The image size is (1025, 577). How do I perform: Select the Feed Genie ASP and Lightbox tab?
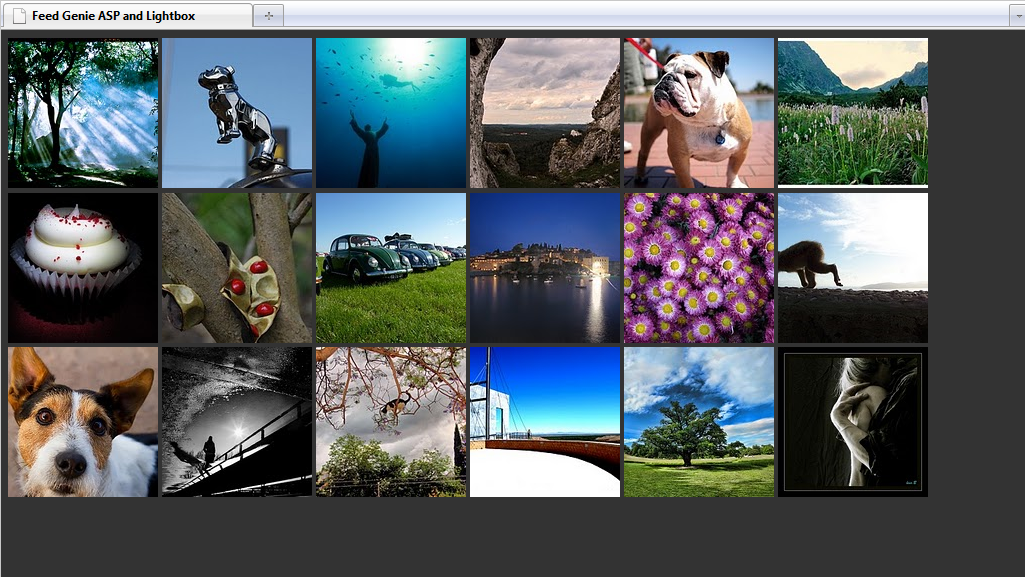point(127,16)
